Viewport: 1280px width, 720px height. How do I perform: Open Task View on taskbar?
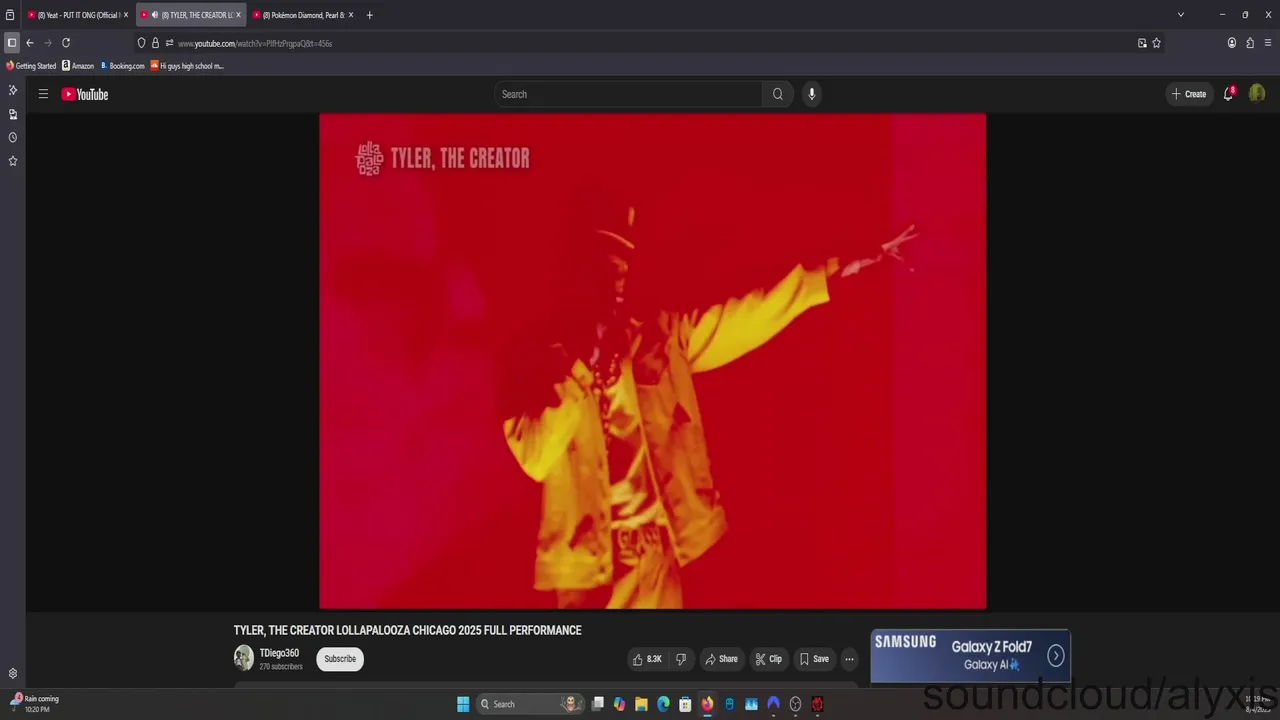click(598, 704)
